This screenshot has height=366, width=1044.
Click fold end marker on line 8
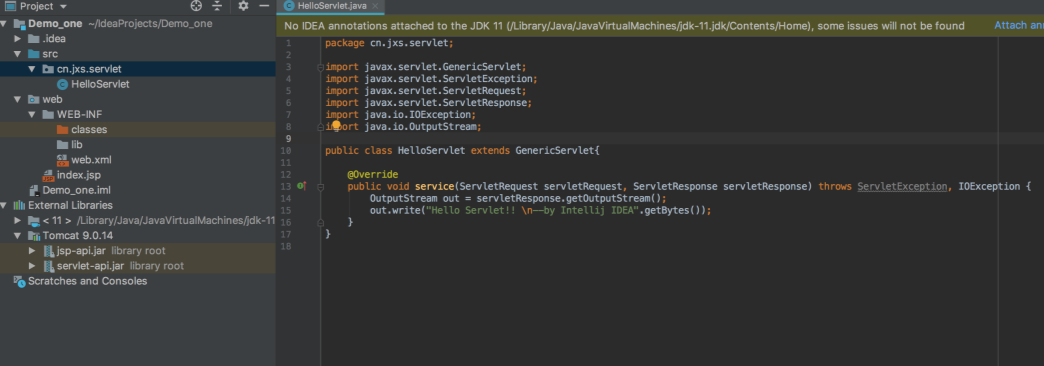320,126
